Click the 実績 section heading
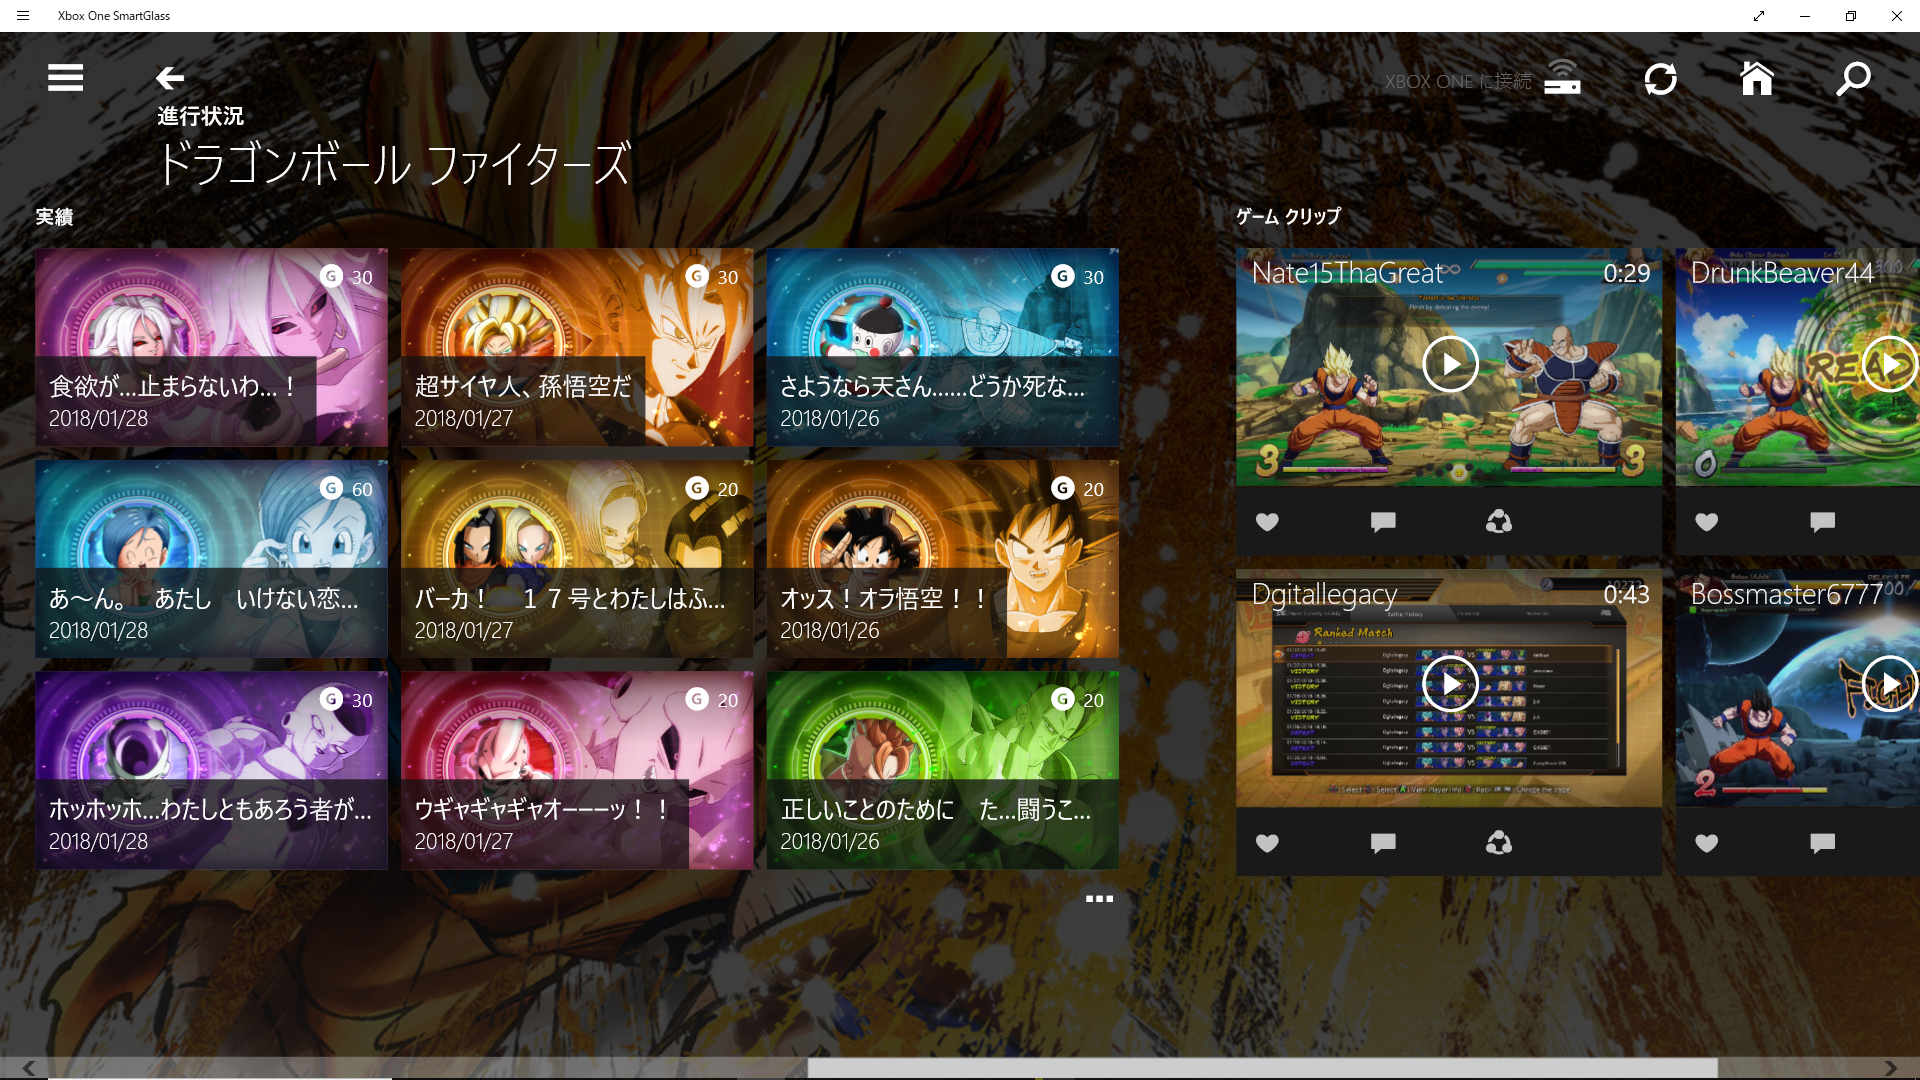This screenshot has height=1080, width=1920. (54, 217)
